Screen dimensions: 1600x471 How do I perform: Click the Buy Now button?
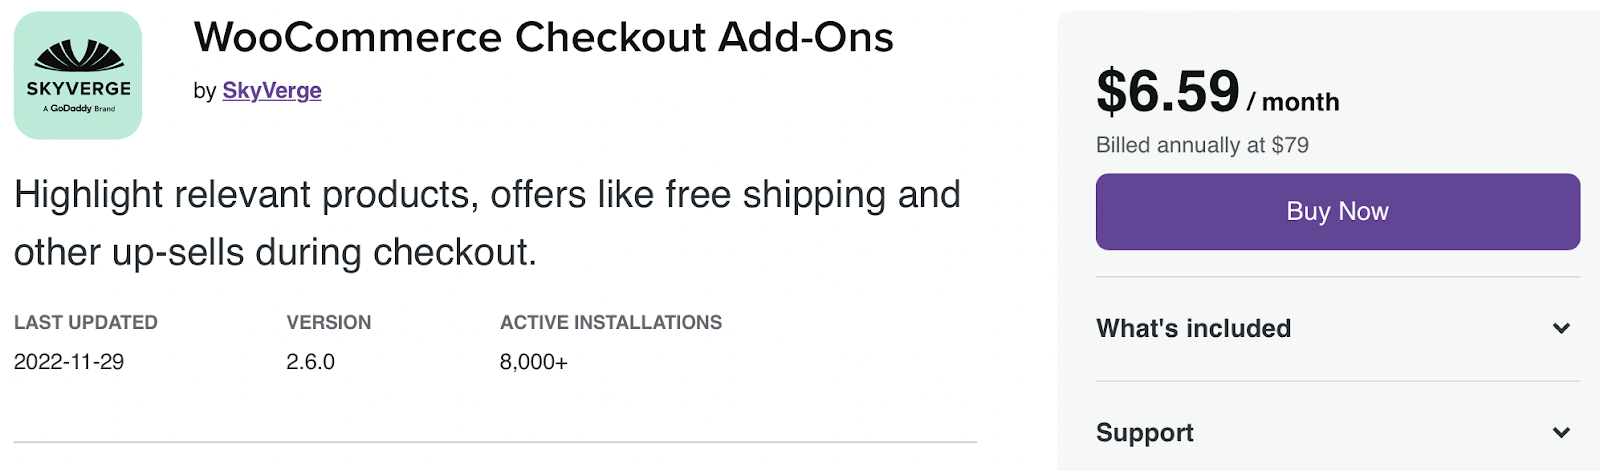coord(1338,212)
